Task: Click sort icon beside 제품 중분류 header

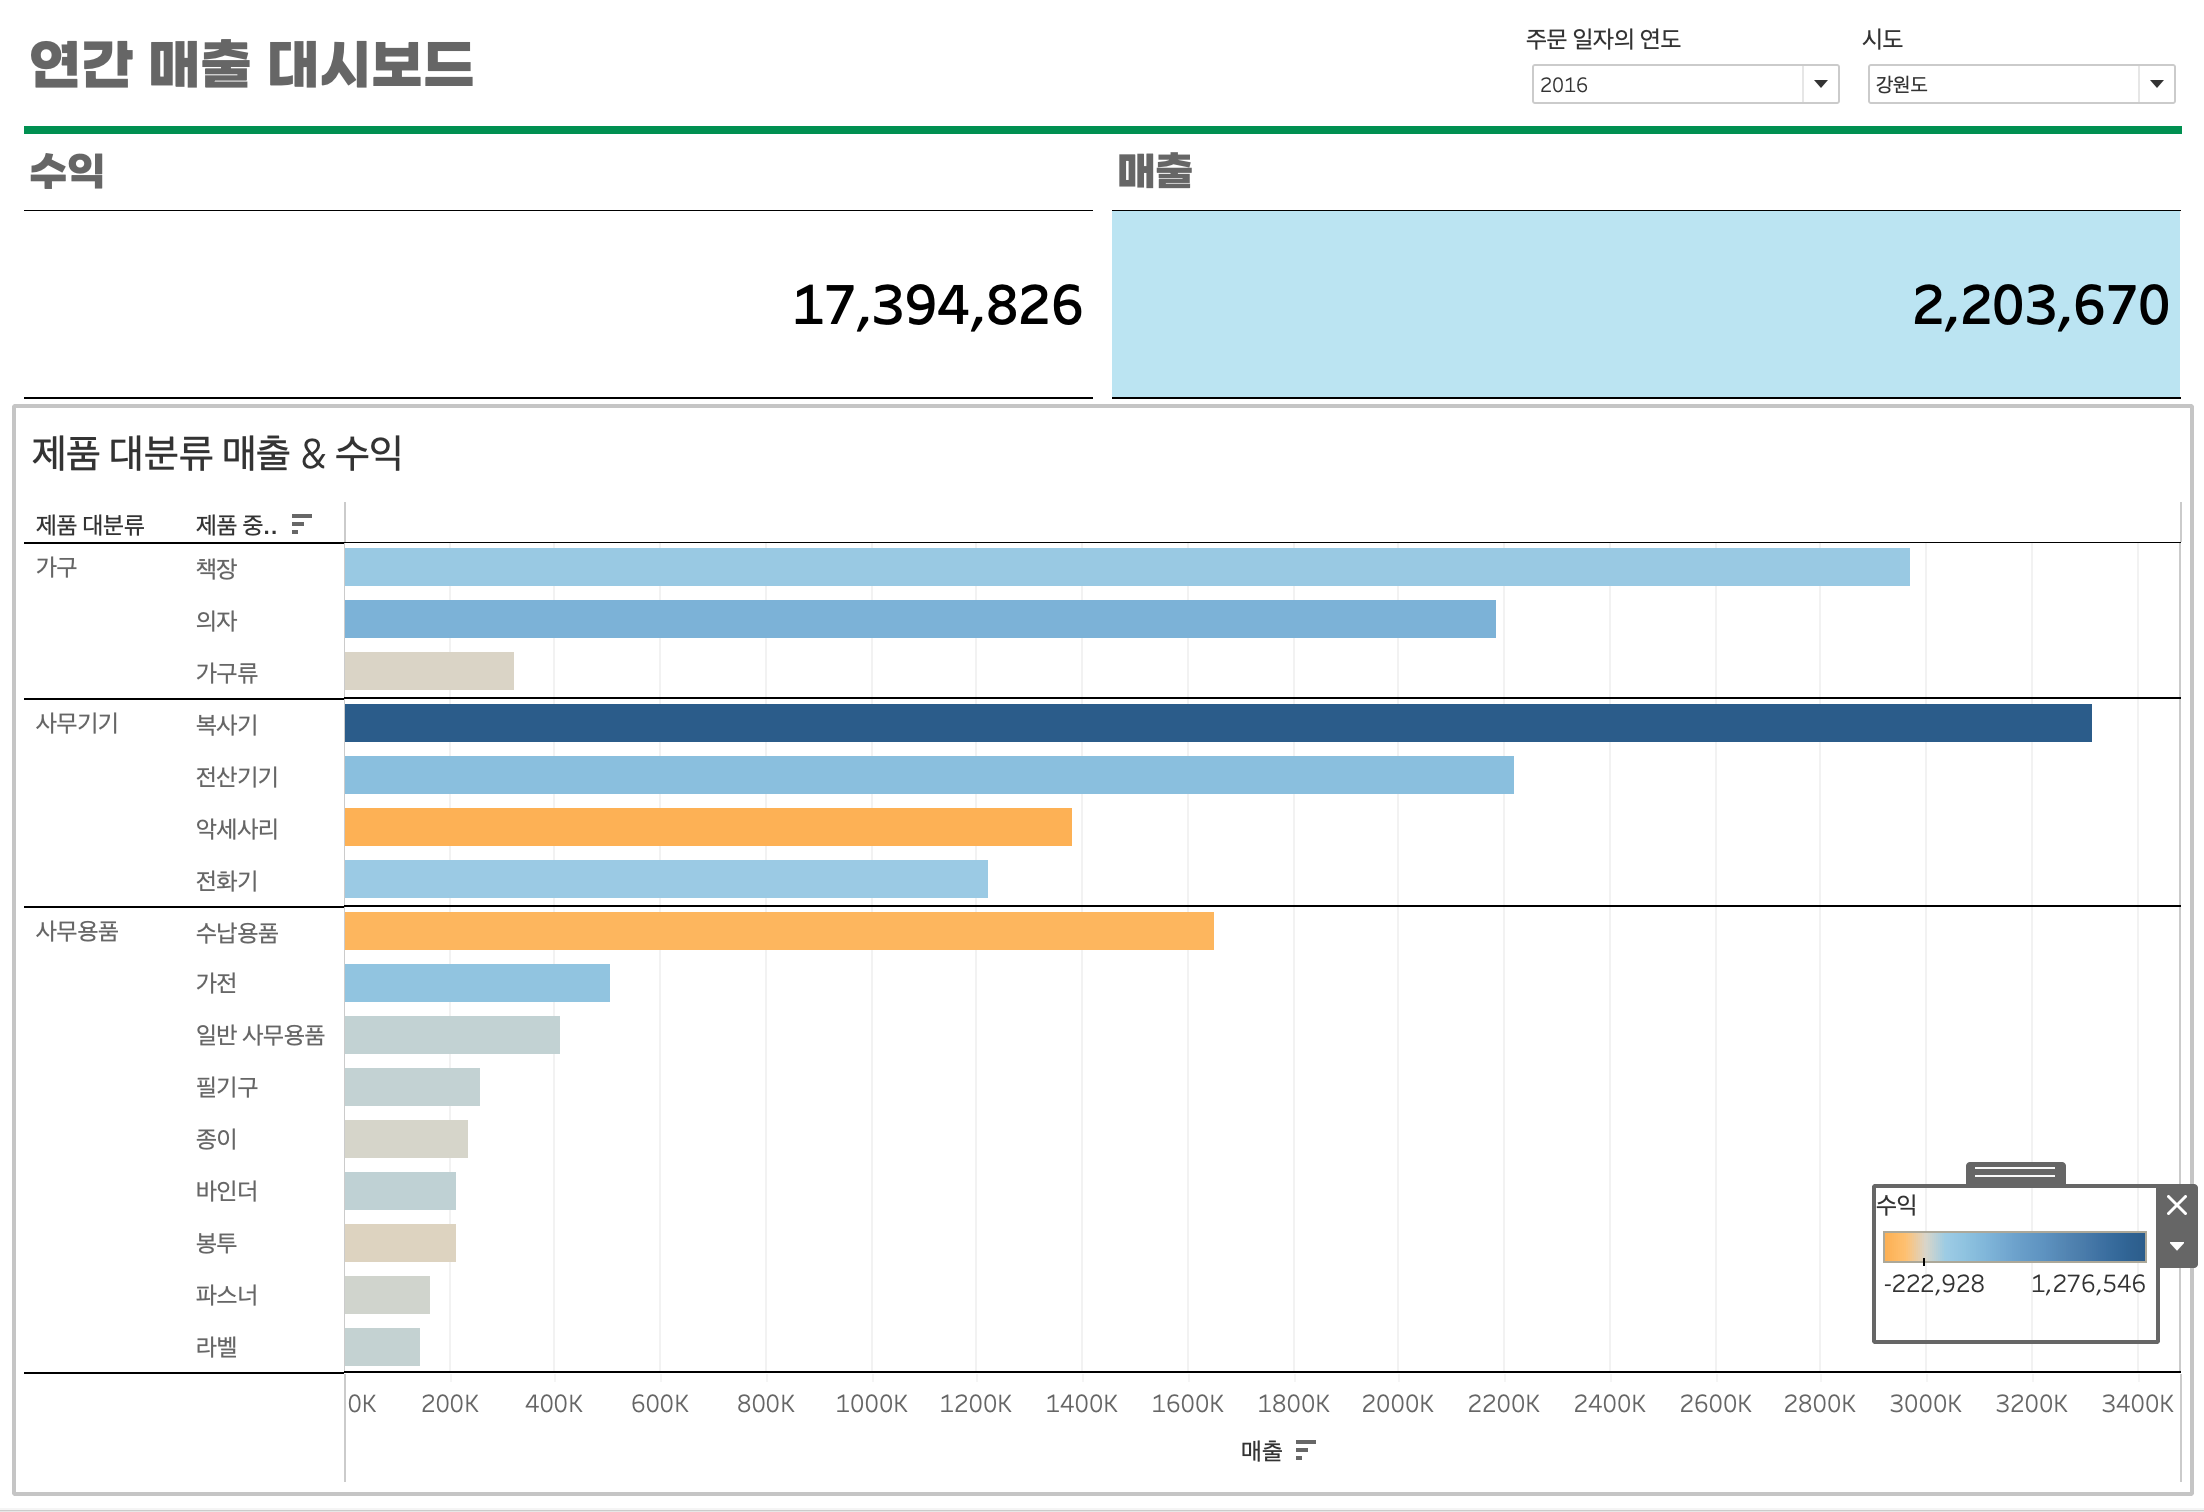Action: (x=301, y=524)
